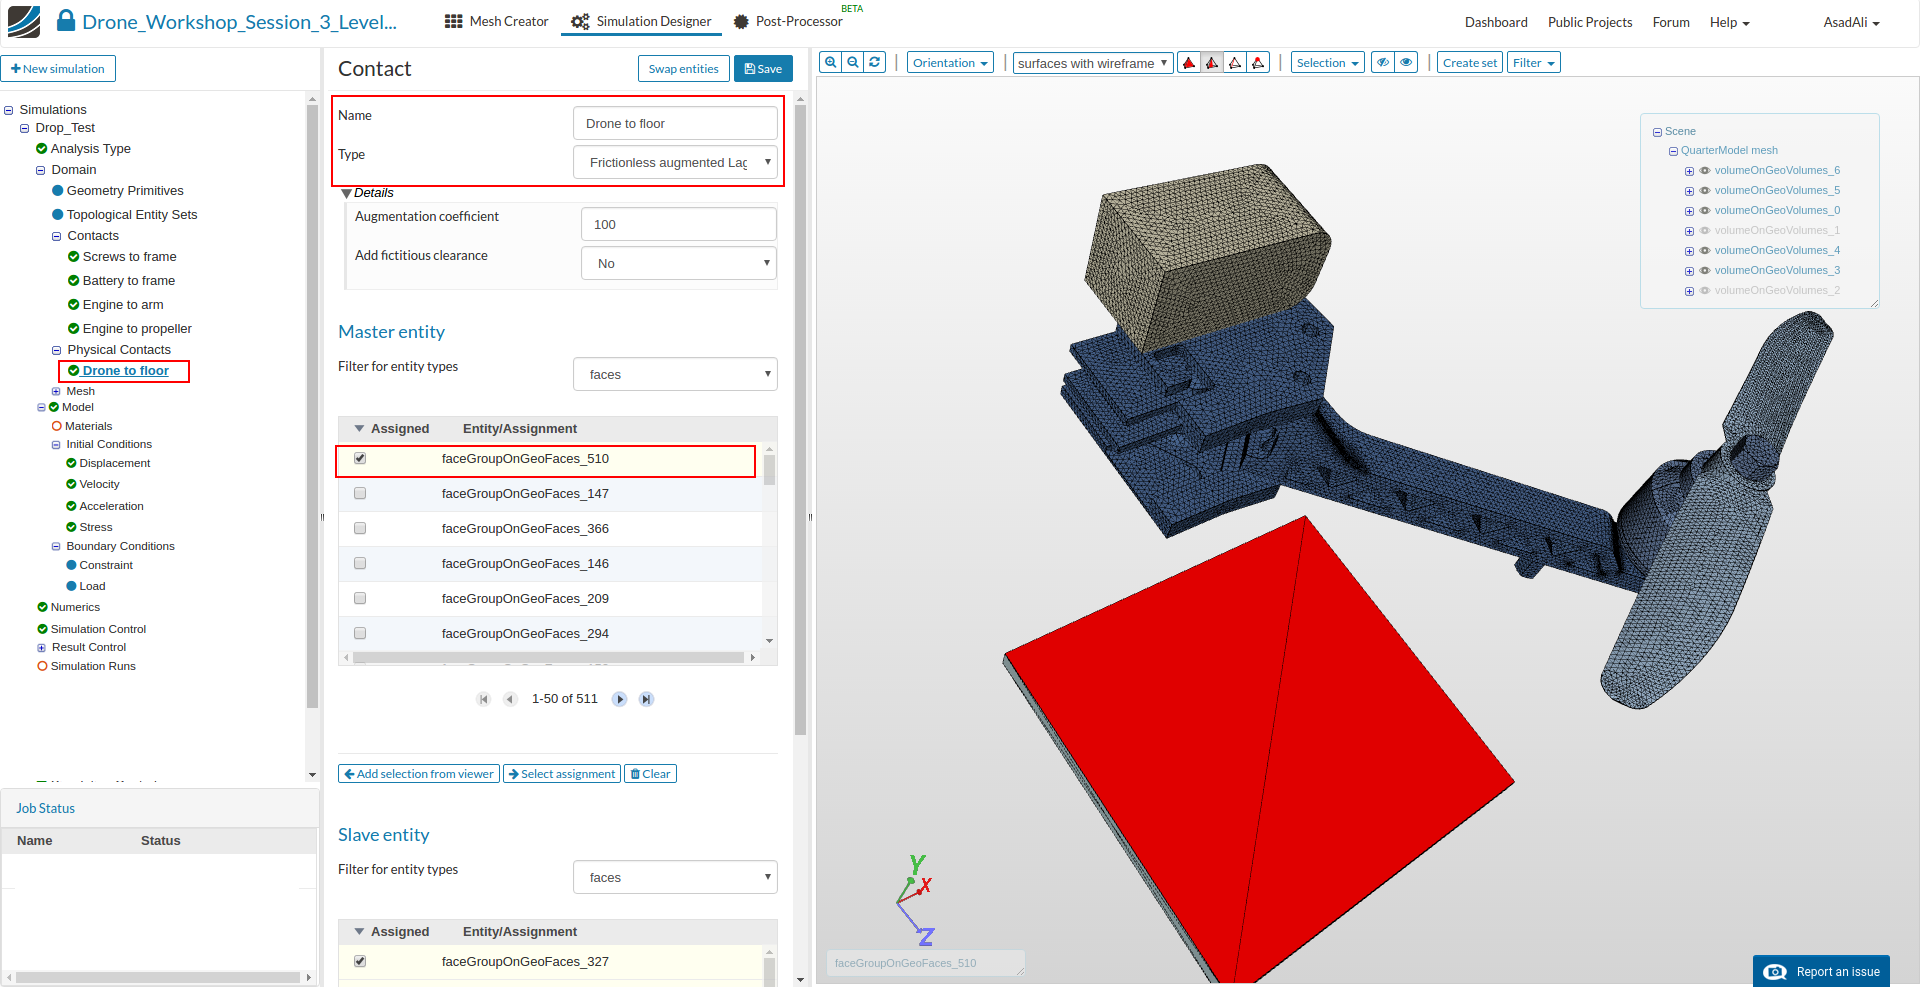The image size is (1920, 987).
Task: Switch to the Mesh Creator tab
Action: pyautogui.click(x=497, y=21)
